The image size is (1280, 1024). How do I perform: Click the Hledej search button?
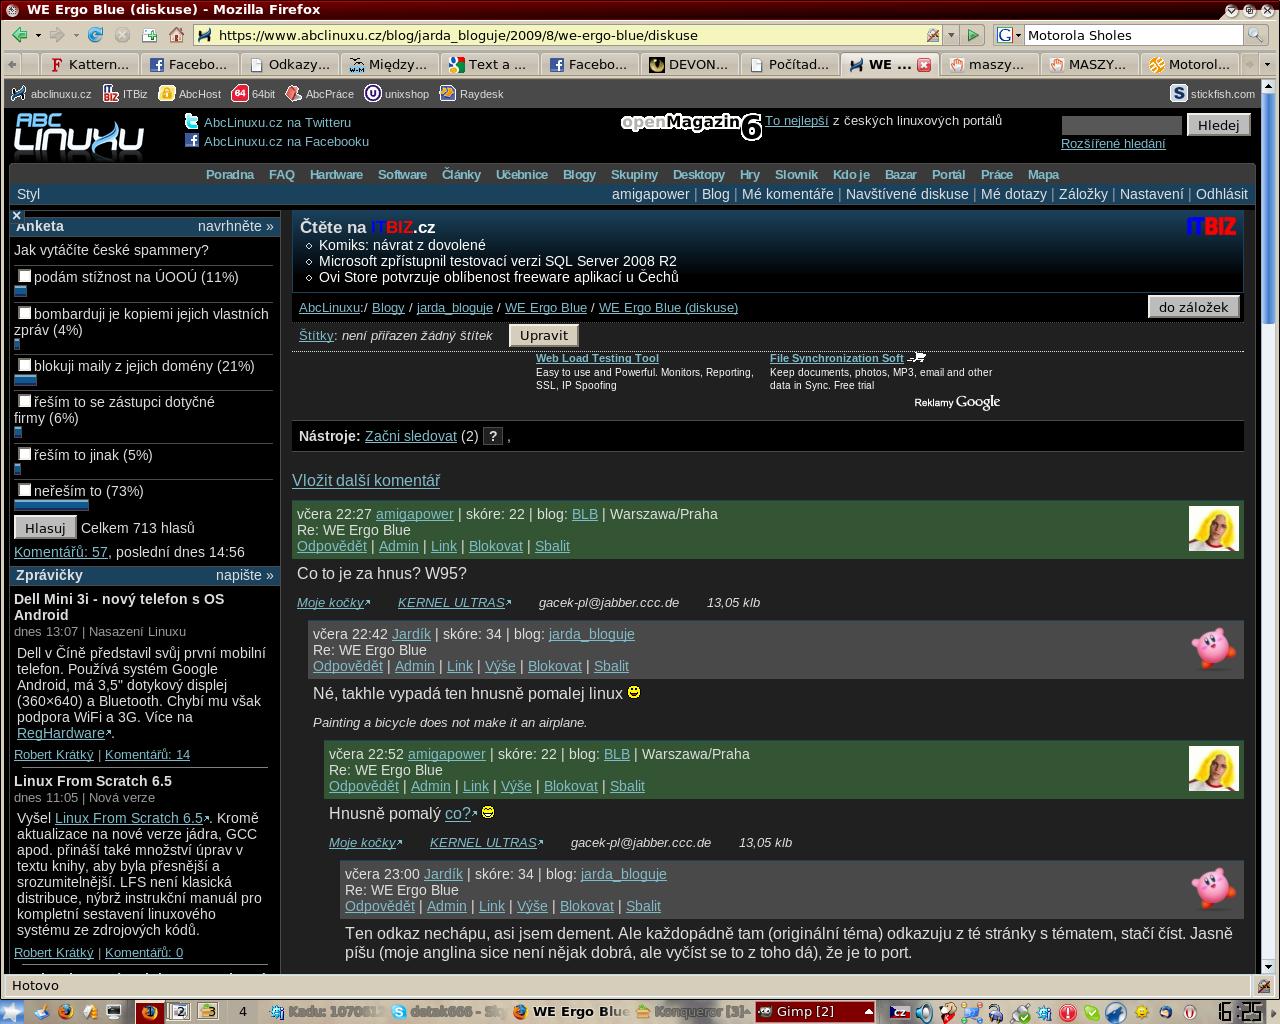click(1218, 125)
